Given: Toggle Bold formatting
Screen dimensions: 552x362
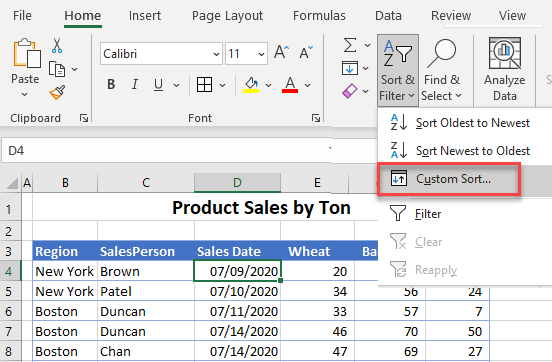Looking at the screenshot, I should [111, 85].
